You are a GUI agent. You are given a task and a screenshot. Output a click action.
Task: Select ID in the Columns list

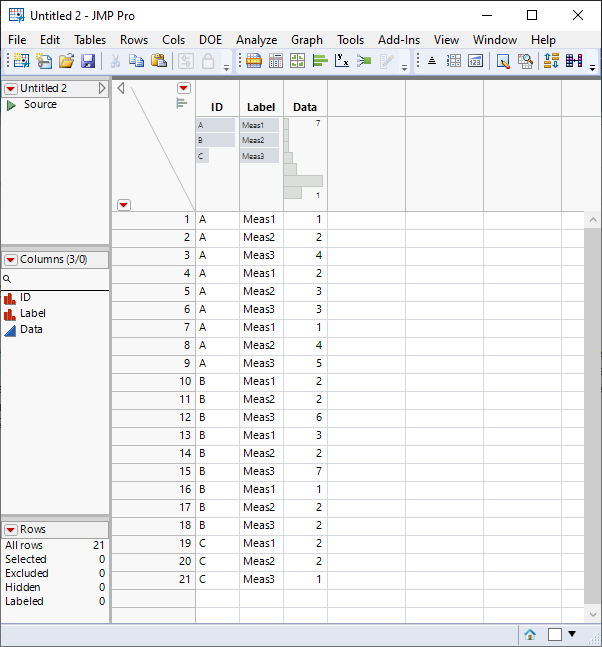[x=25, y=298]
